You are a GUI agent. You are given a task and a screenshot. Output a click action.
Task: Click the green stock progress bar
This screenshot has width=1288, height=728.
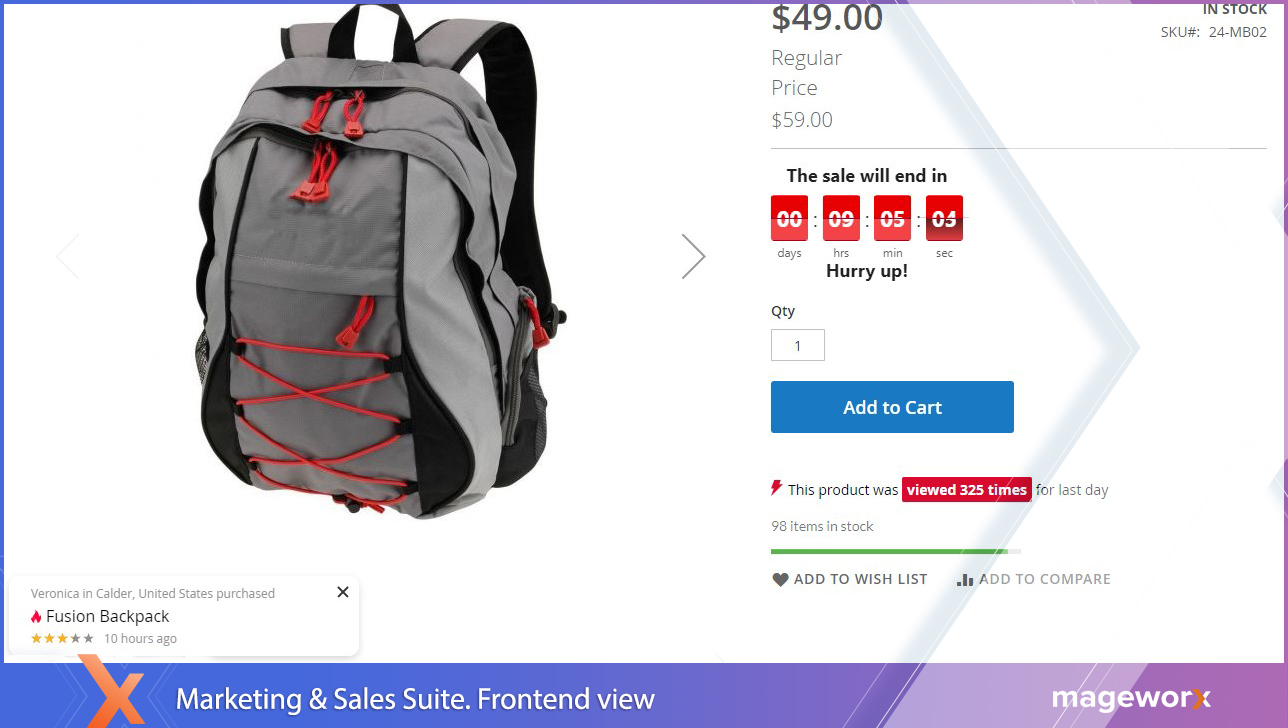pyautogui.click(x=896, y=551)
